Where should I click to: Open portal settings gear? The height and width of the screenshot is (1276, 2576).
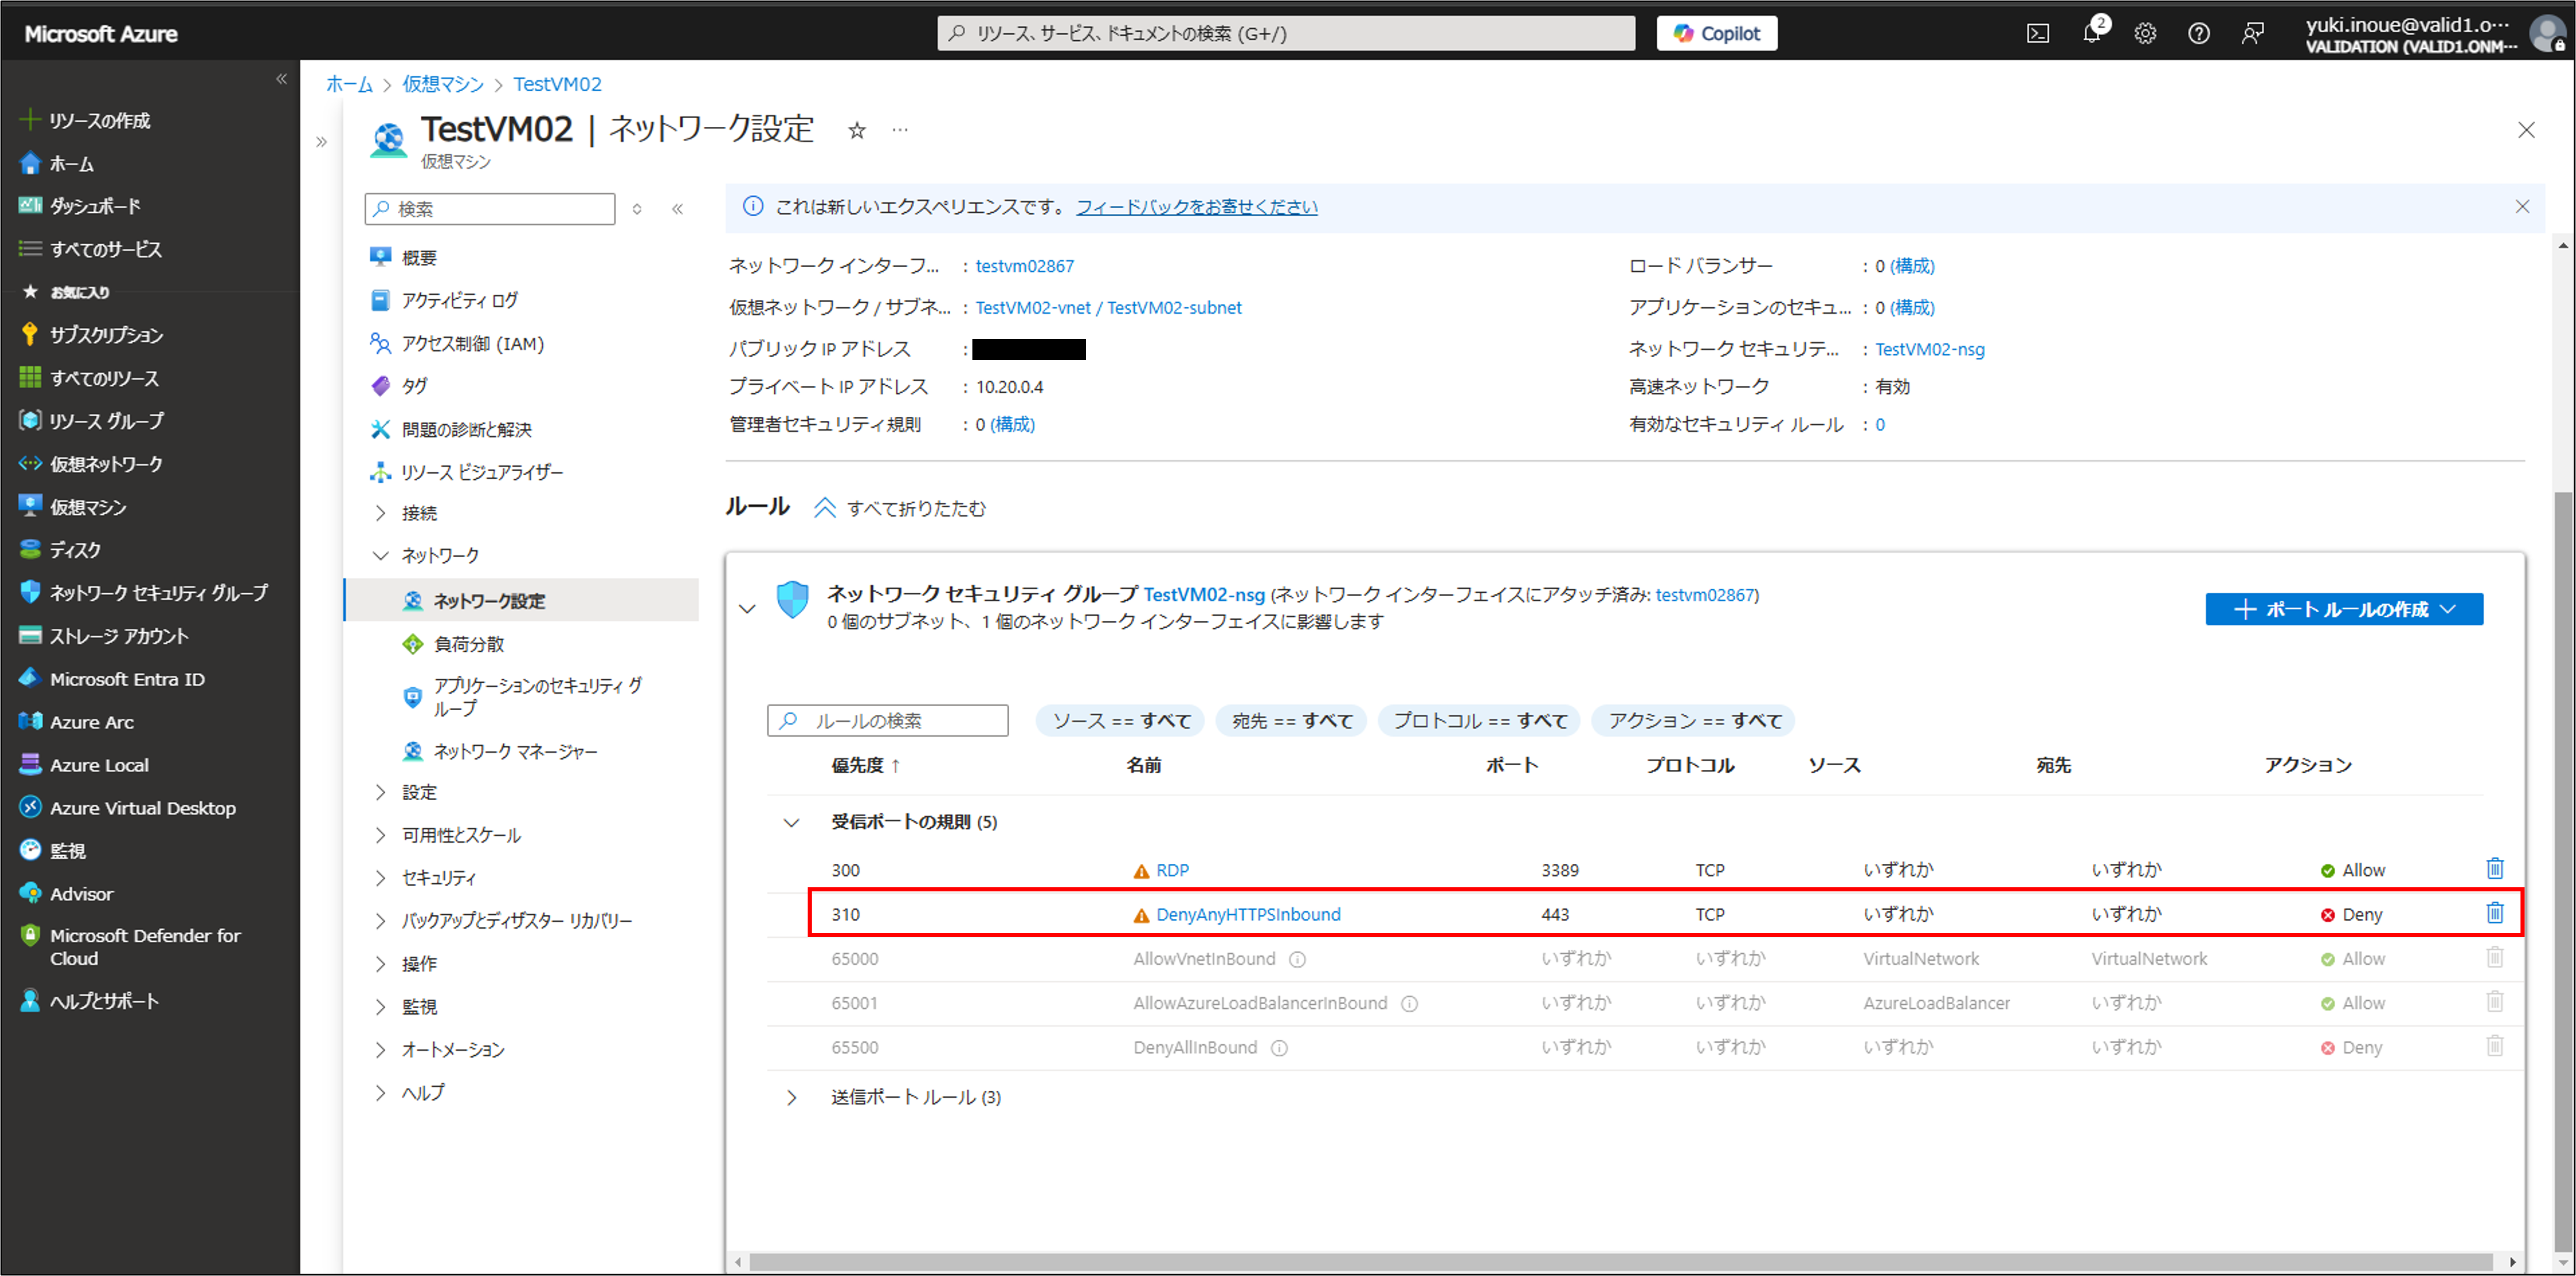pos(2145,33)
